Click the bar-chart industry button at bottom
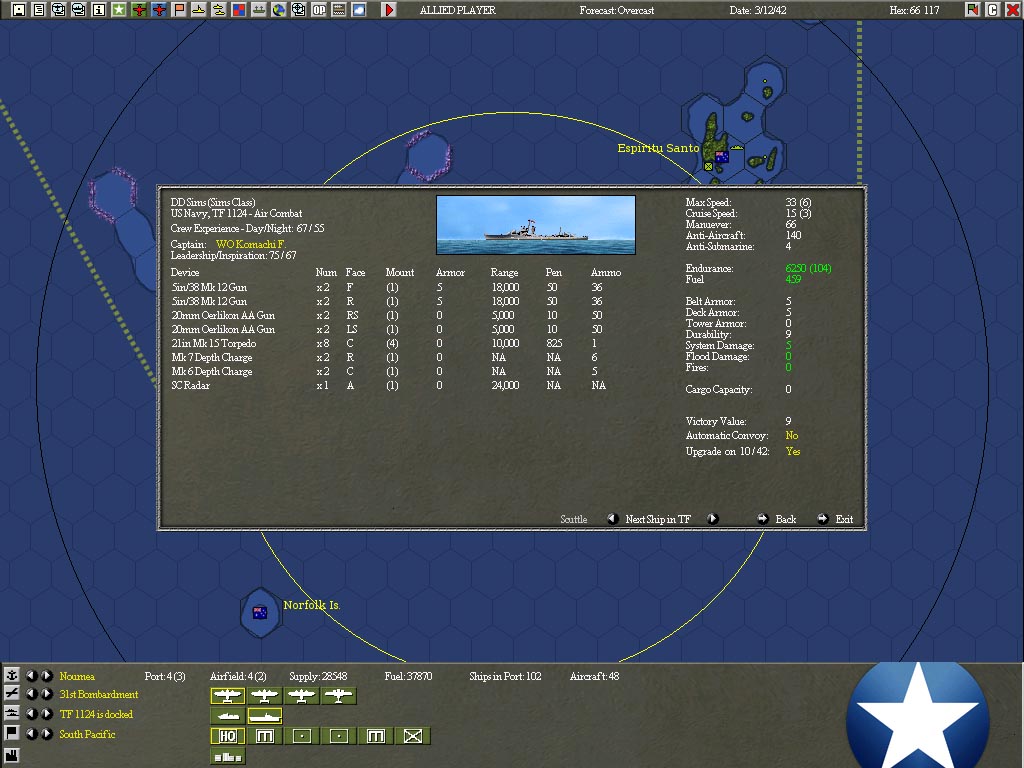Image resolution: width=1024 pixels, height=768 pixels. pyautogui.click(x=227, y=756)
